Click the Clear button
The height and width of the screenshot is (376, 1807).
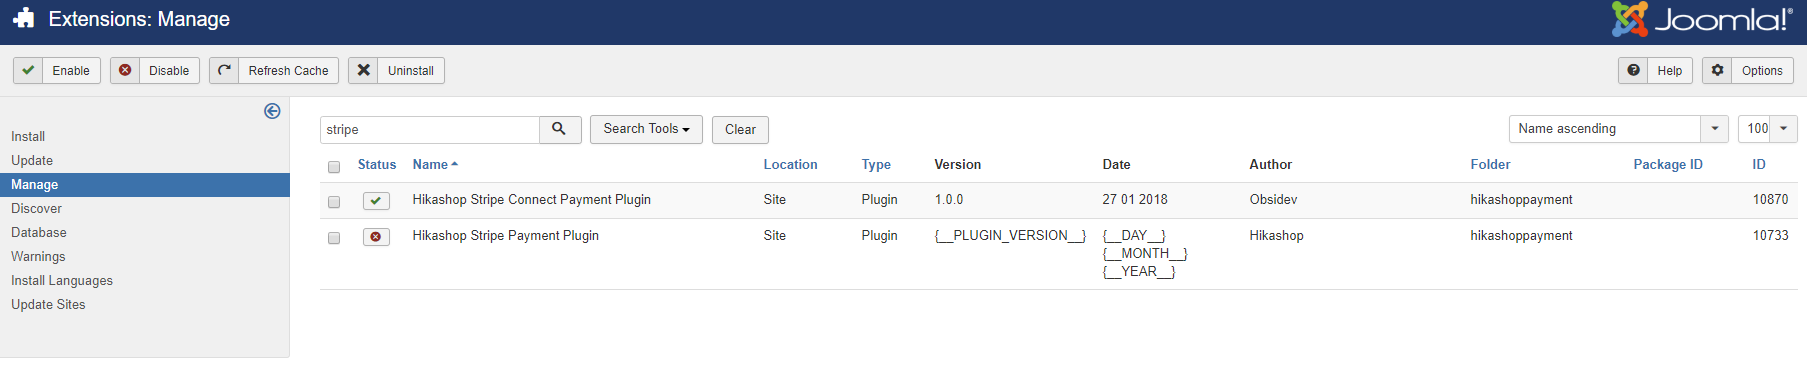pyautogui.click(x=740, y=129)
